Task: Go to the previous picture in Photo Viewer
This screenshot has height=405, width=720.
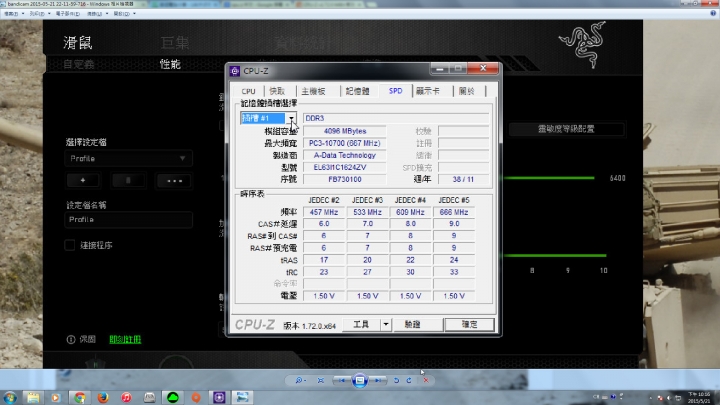Action: pyautogui.click(x=342, y=380)
